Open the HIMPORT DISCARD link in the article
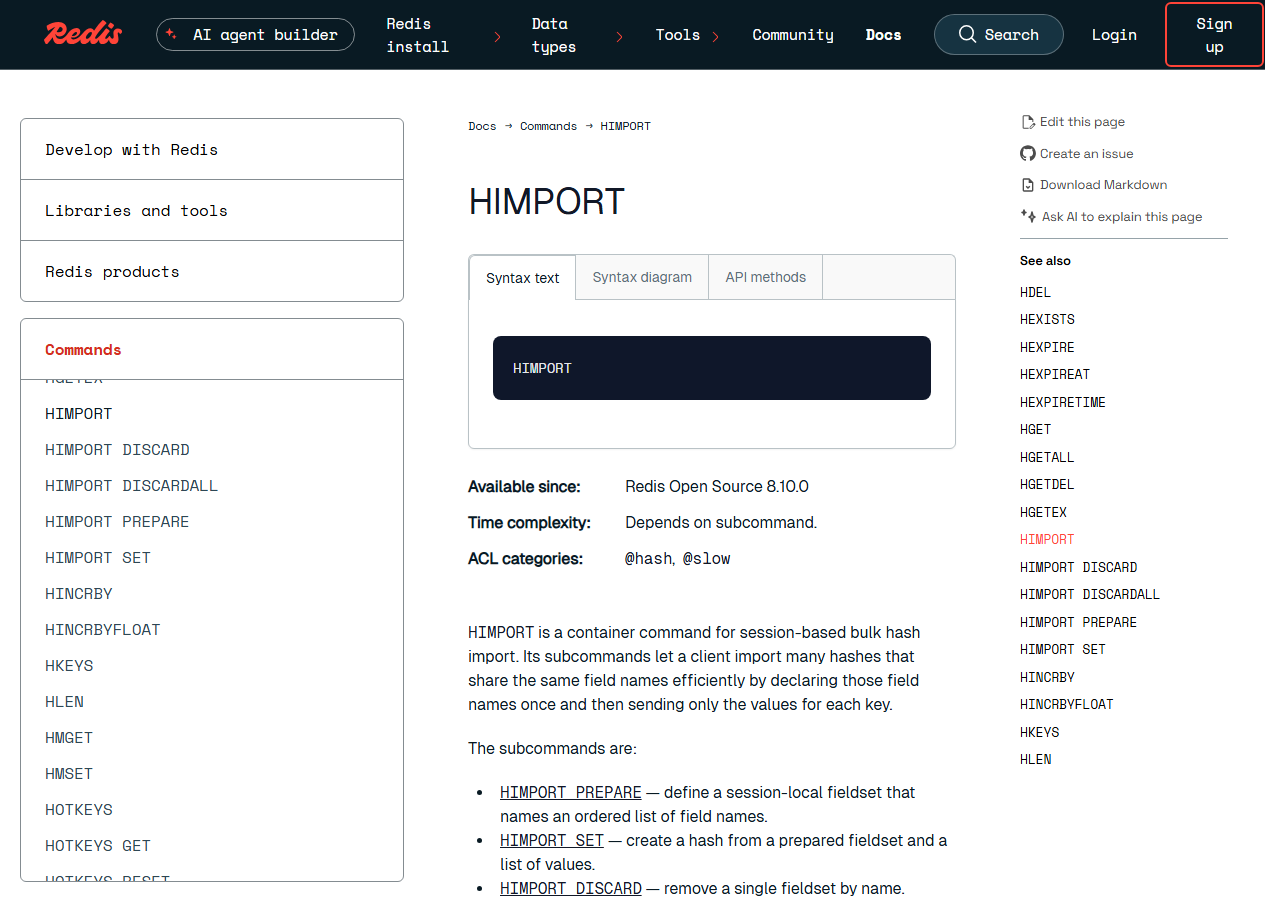This screenshot has height=900, width=1280. coord(571,888)
